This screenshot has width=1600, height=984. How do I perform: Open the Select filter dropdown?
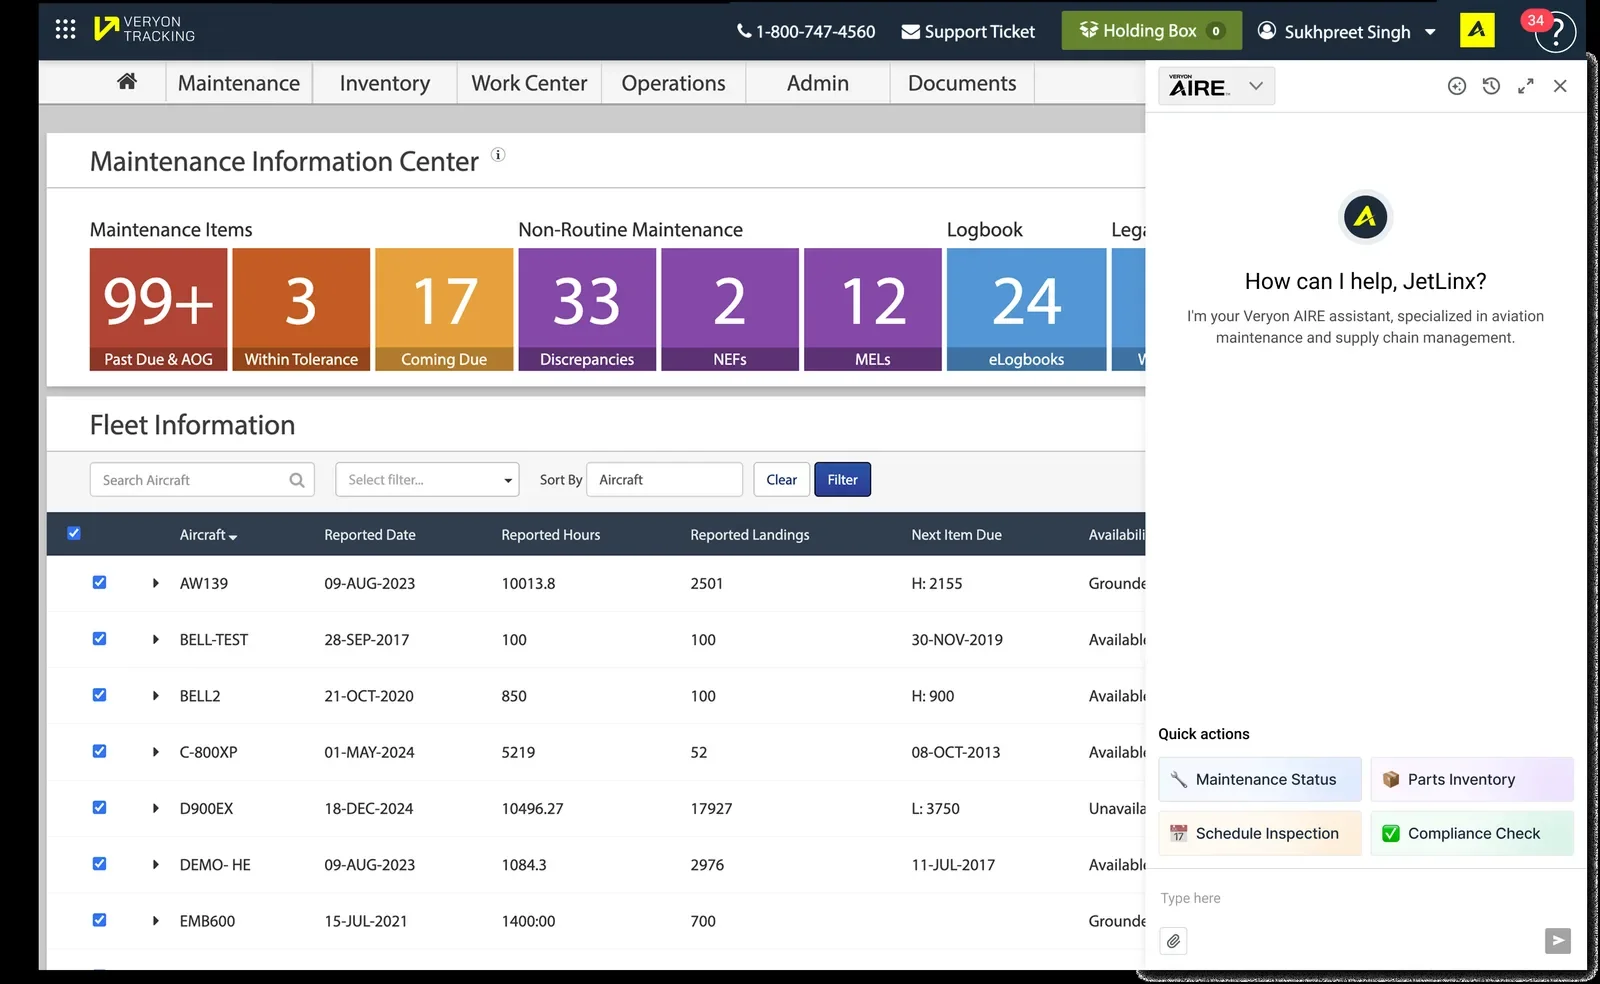(x=427, y=480)
